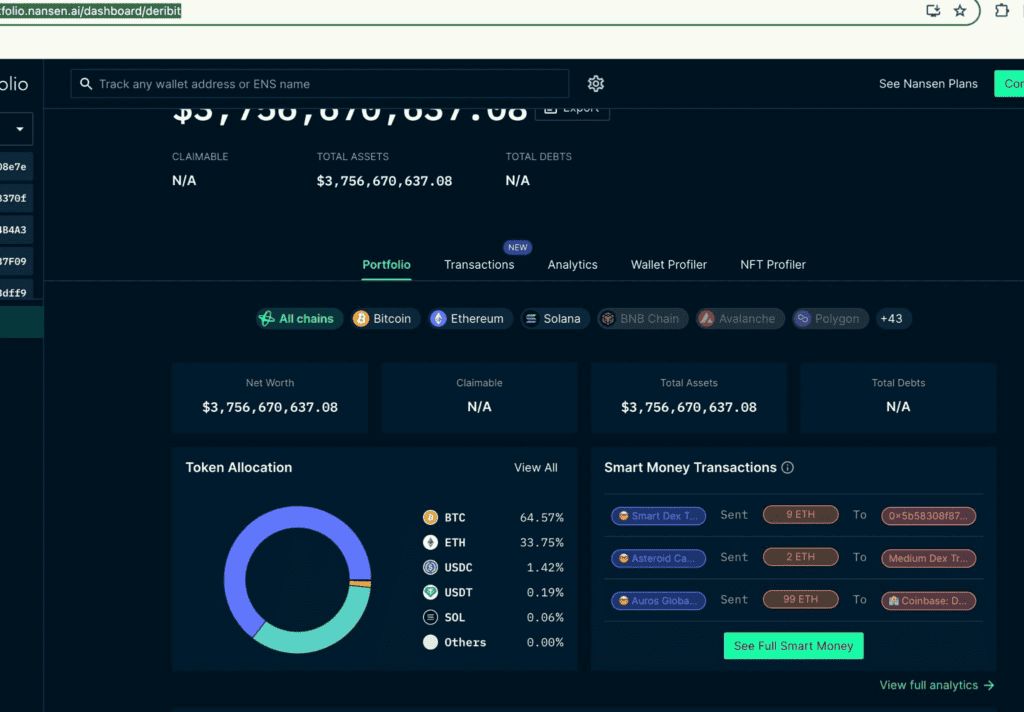Click See Full Smart Money button

point(793,645)
